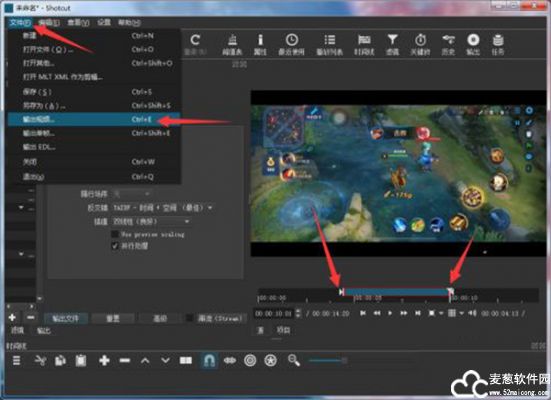Show the Playlist (播放列表) panel icon
Viewport: 551px width, 400px height.
click(329, 40)
